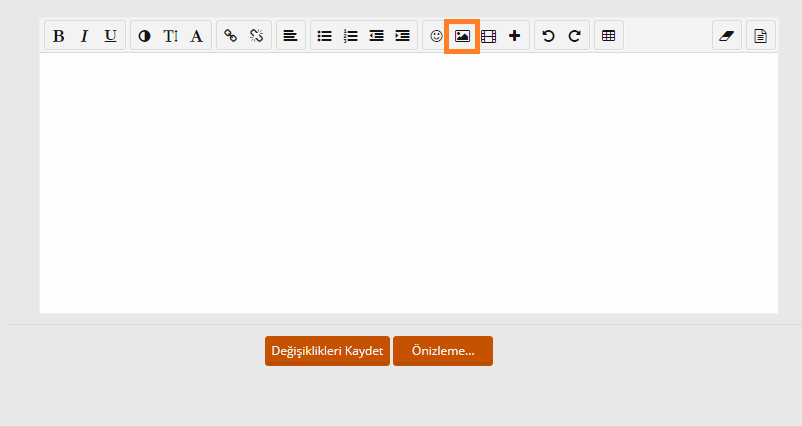The image size is (802, 426).
Task: Undo the last edit
Action: pyautogui.click(x=548, y=36)
